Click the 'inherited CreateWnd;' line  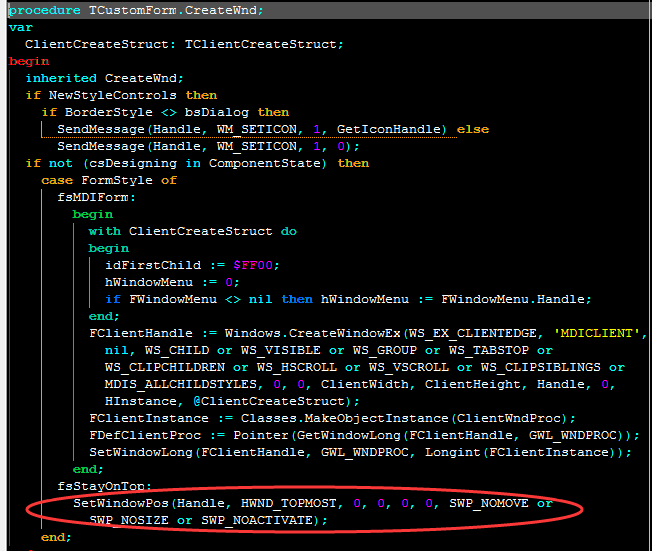coord(104,78)
